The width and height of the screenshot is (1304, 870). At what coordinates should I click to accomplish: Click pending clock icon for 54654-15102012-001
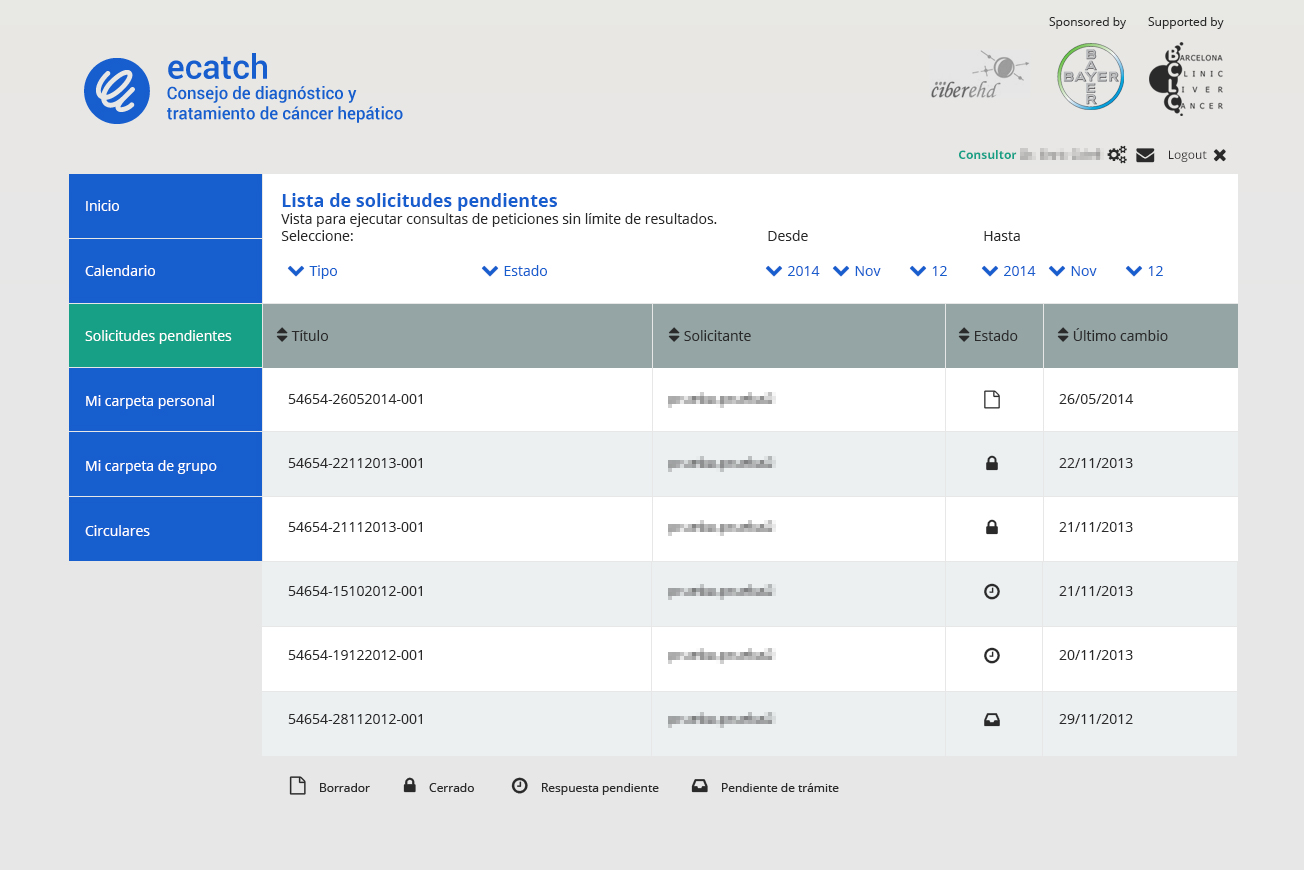click(992, 592)
